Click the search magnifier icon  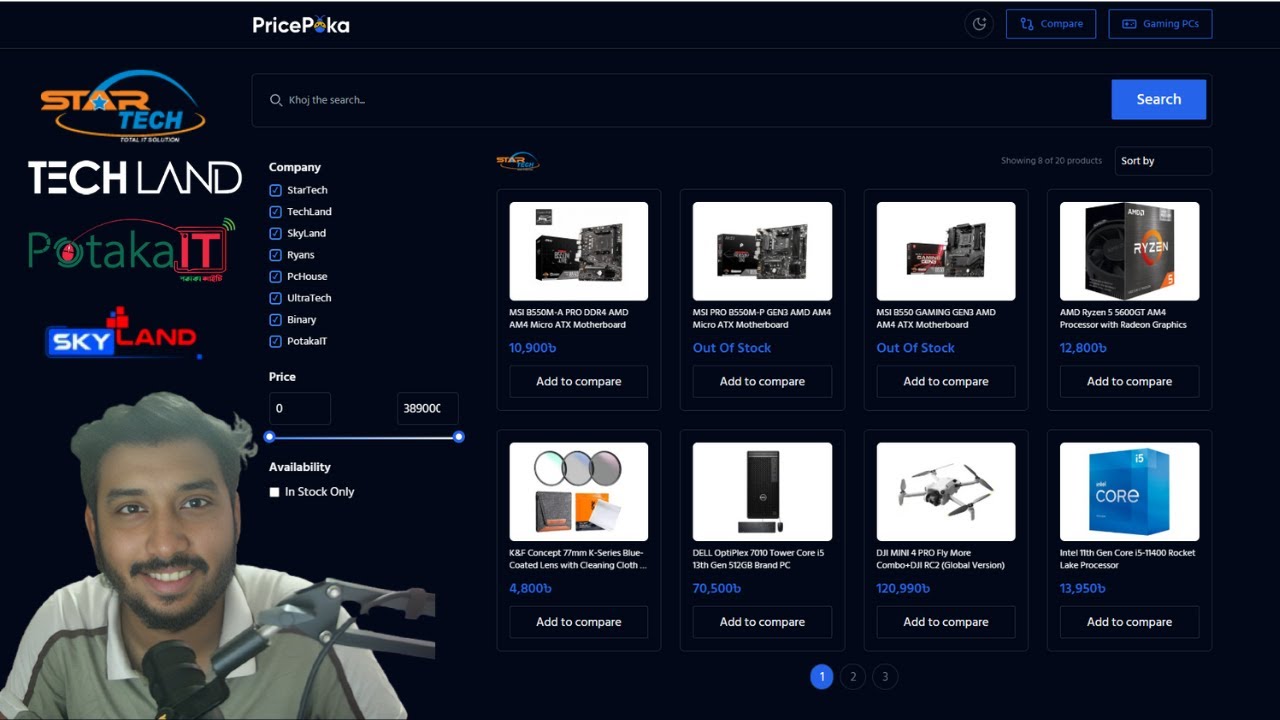point(276,100)
